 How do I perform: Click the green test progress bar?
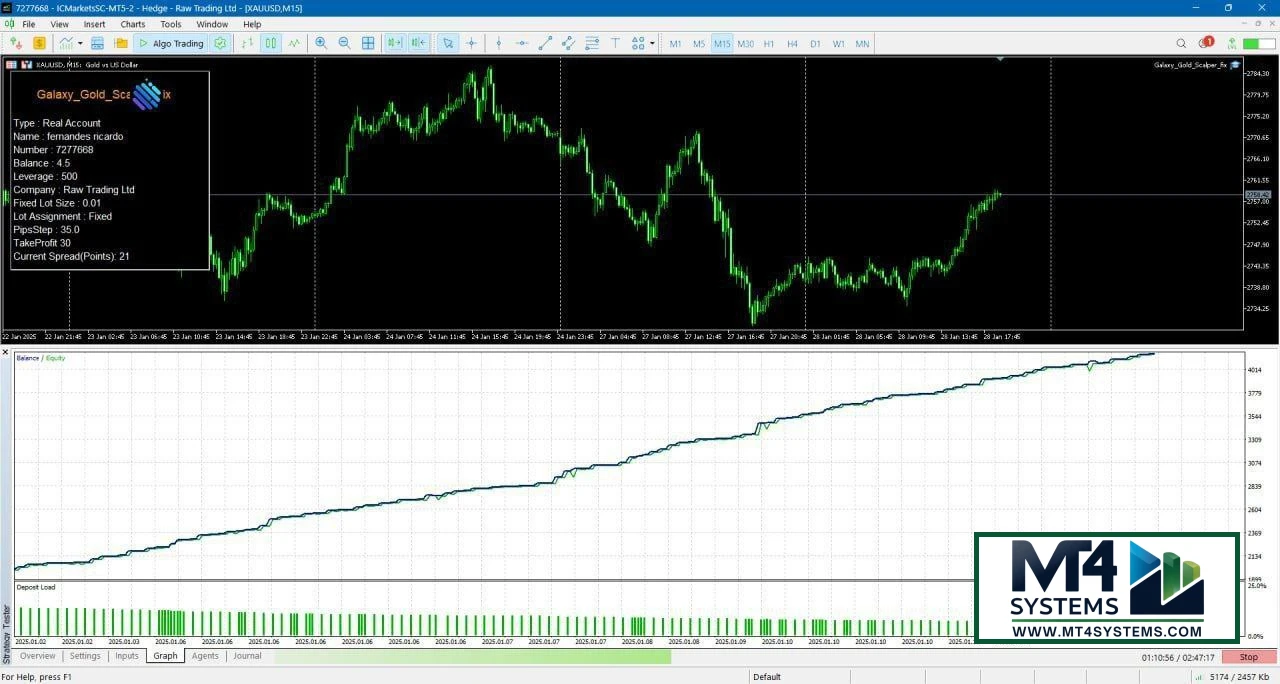click(x=472, y=656)
